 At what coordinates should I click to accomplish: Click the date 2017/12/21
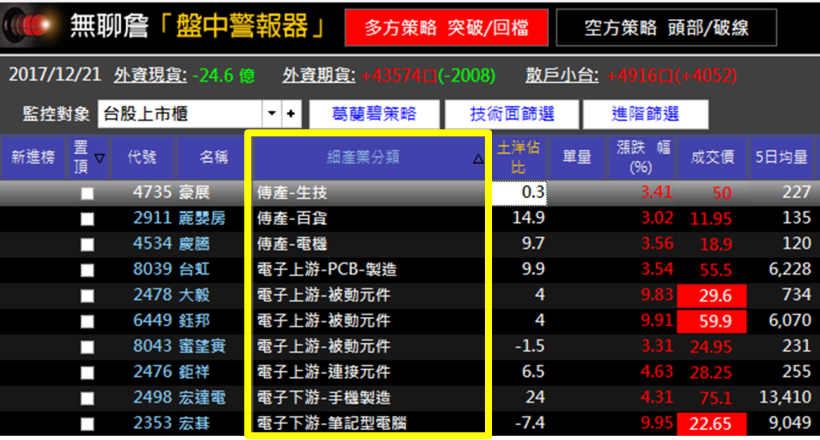coord(54,75)
